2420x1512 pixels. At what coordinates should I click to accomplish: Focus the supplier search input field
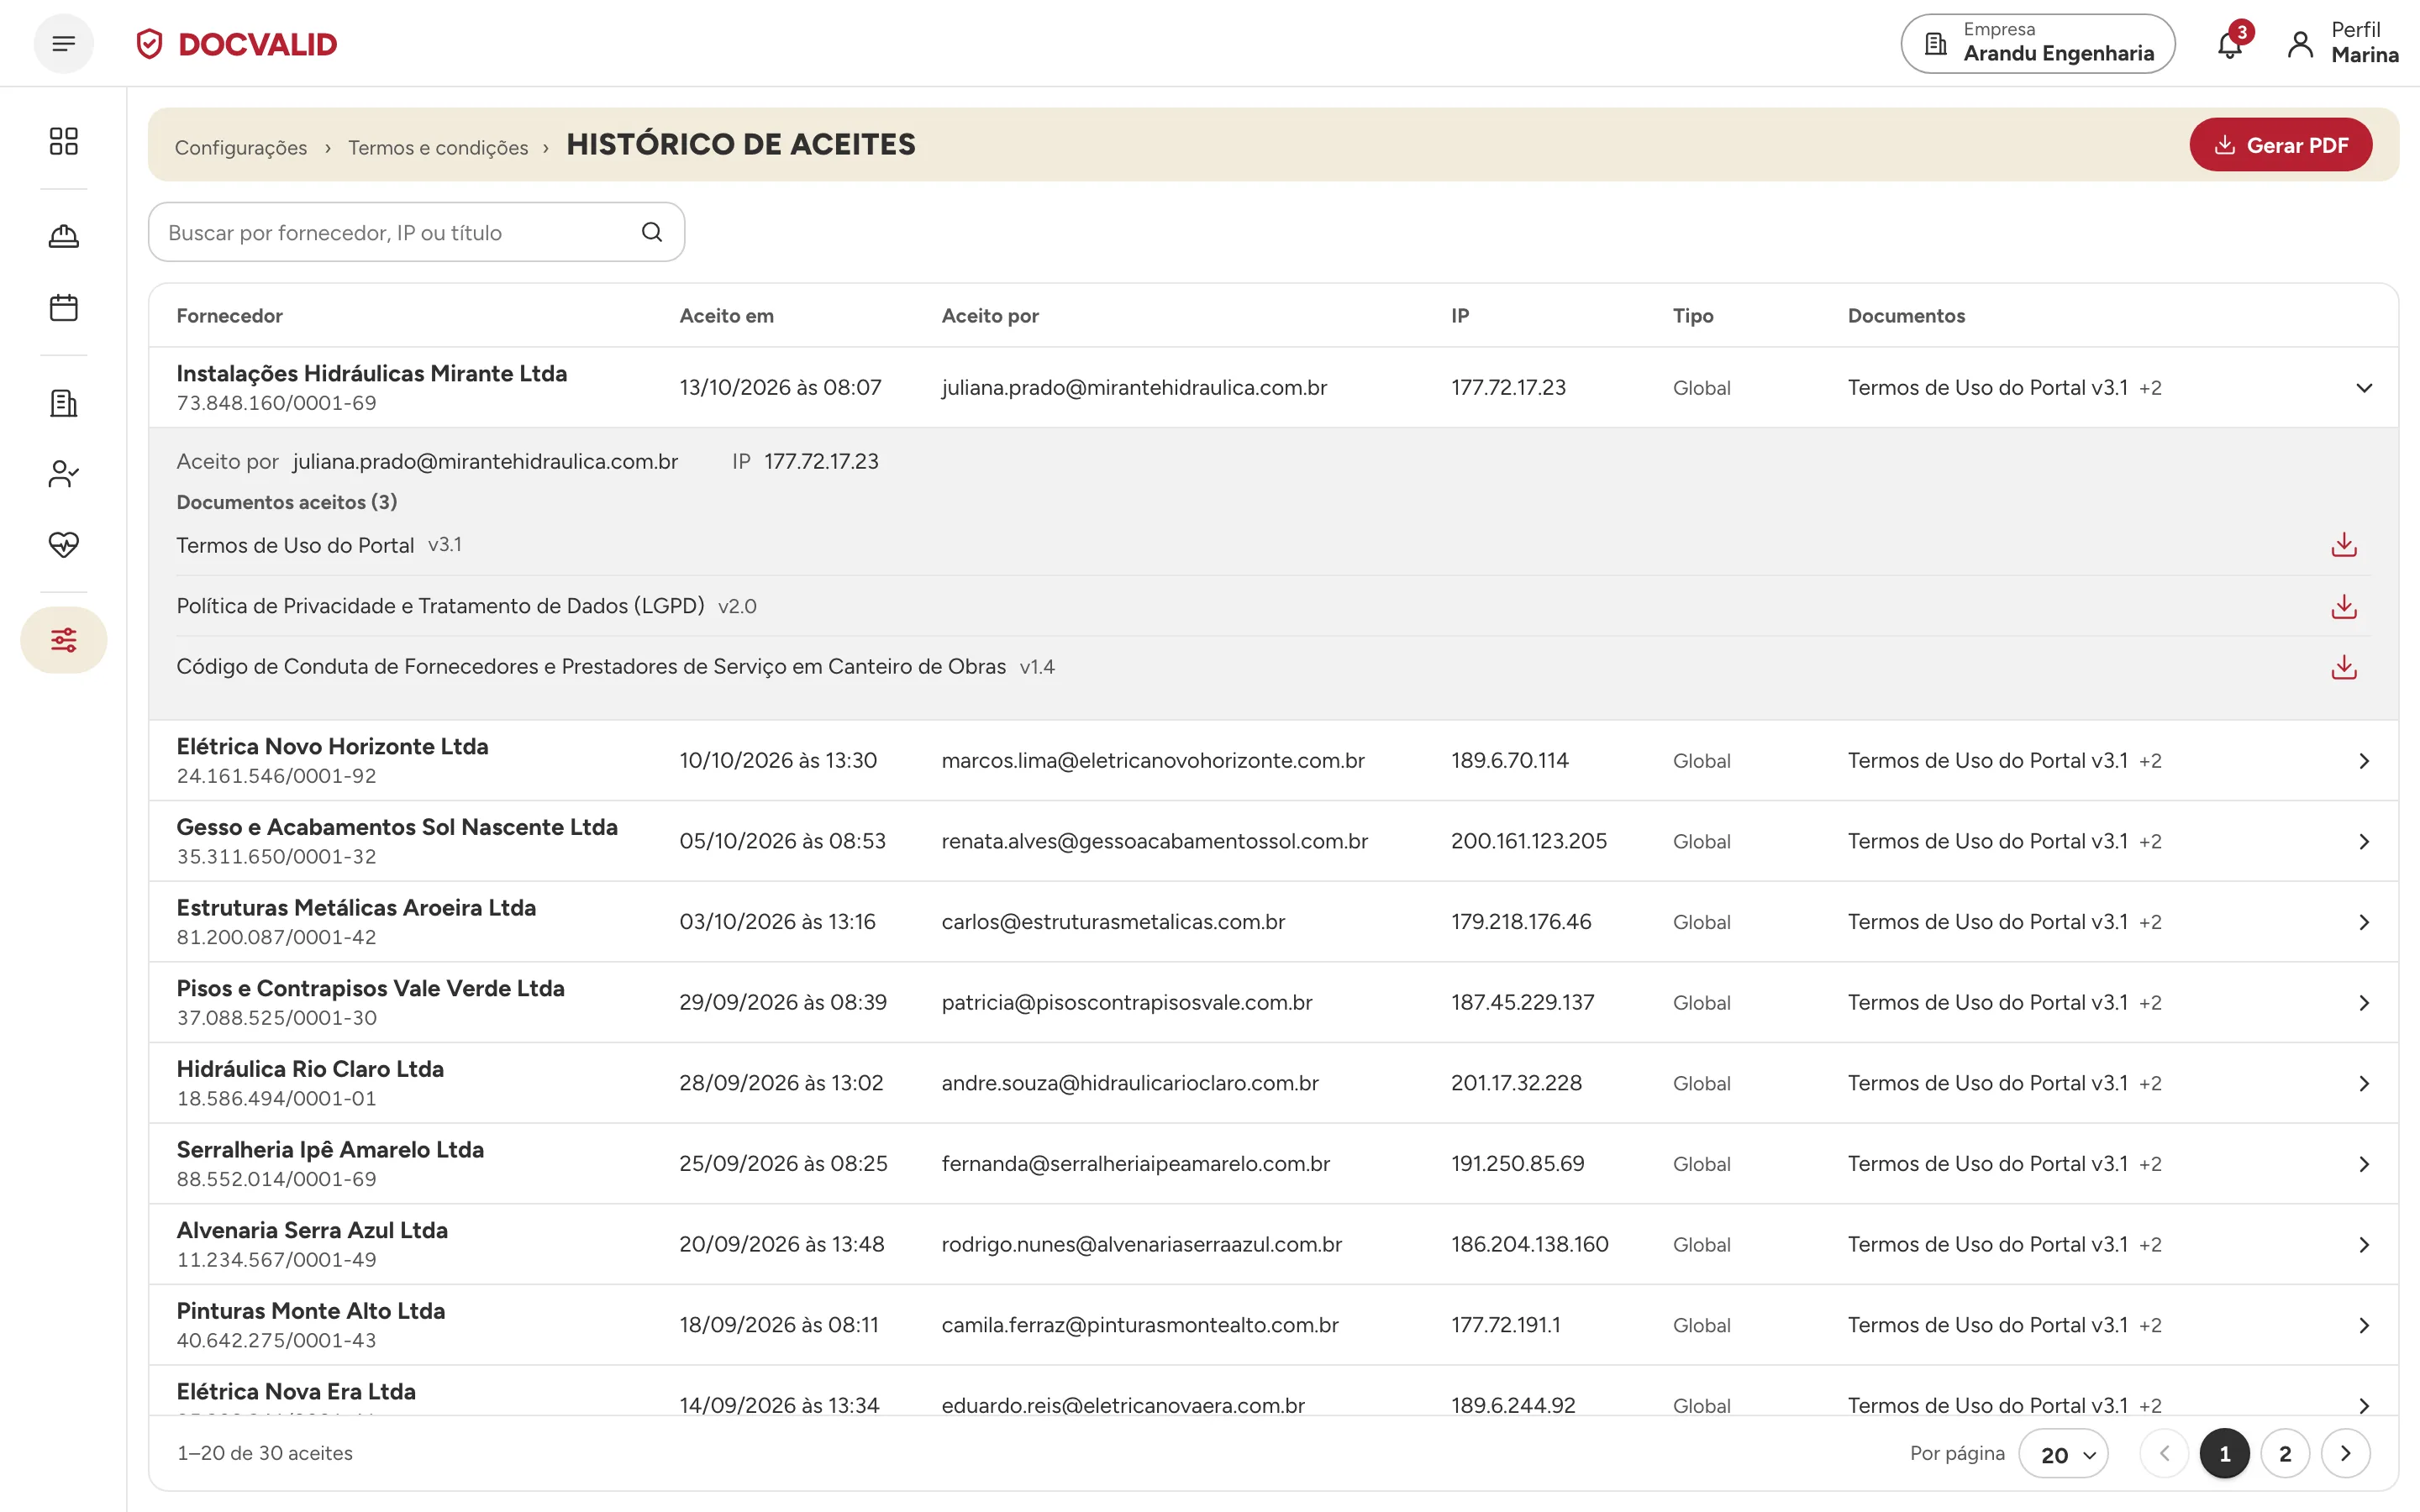[416, 232]
